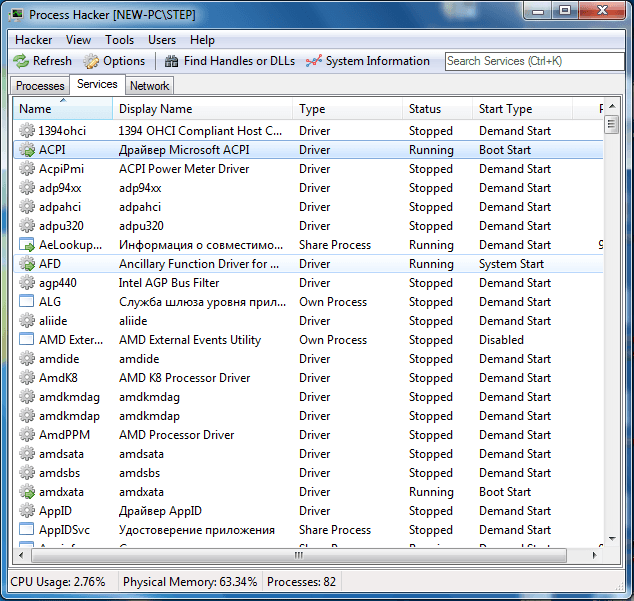This screenshot has height=601, width=634.
Task: Click 'System Start' cell in AFD row
Action: 511,264
